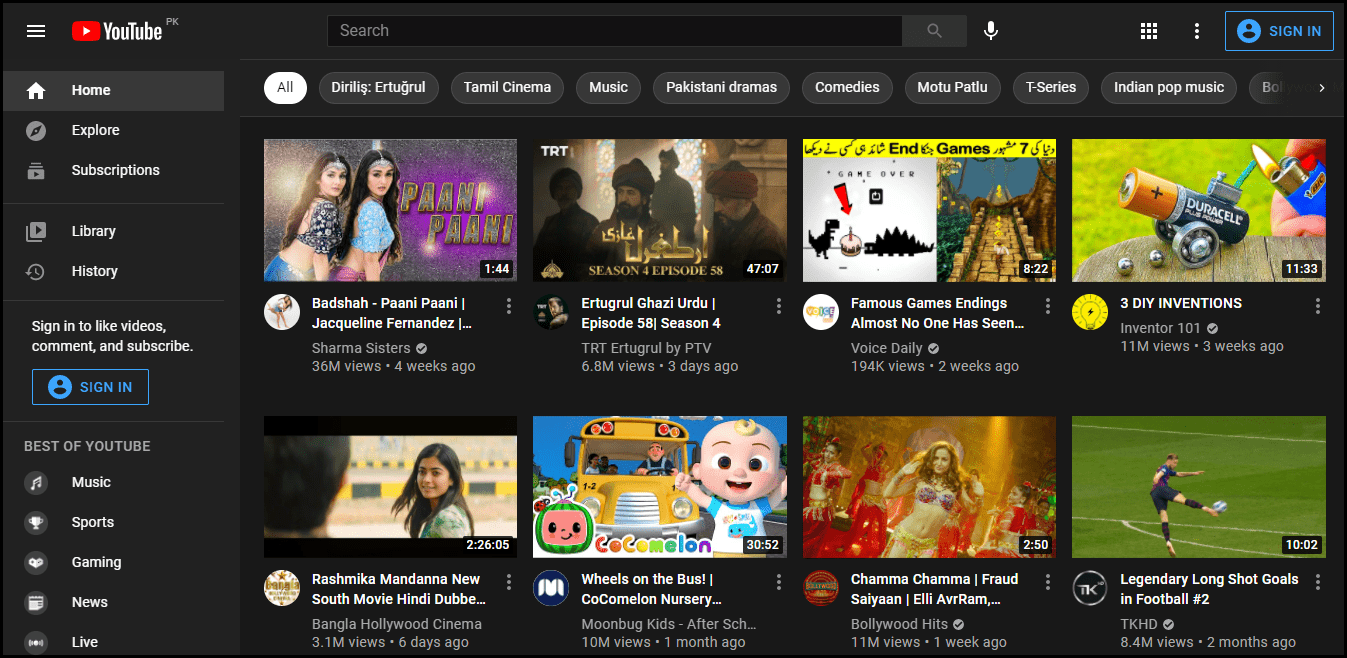Go to Subscriptions from the sidebar
This screenshot has height=658, width=1347.
click(113, 170)
